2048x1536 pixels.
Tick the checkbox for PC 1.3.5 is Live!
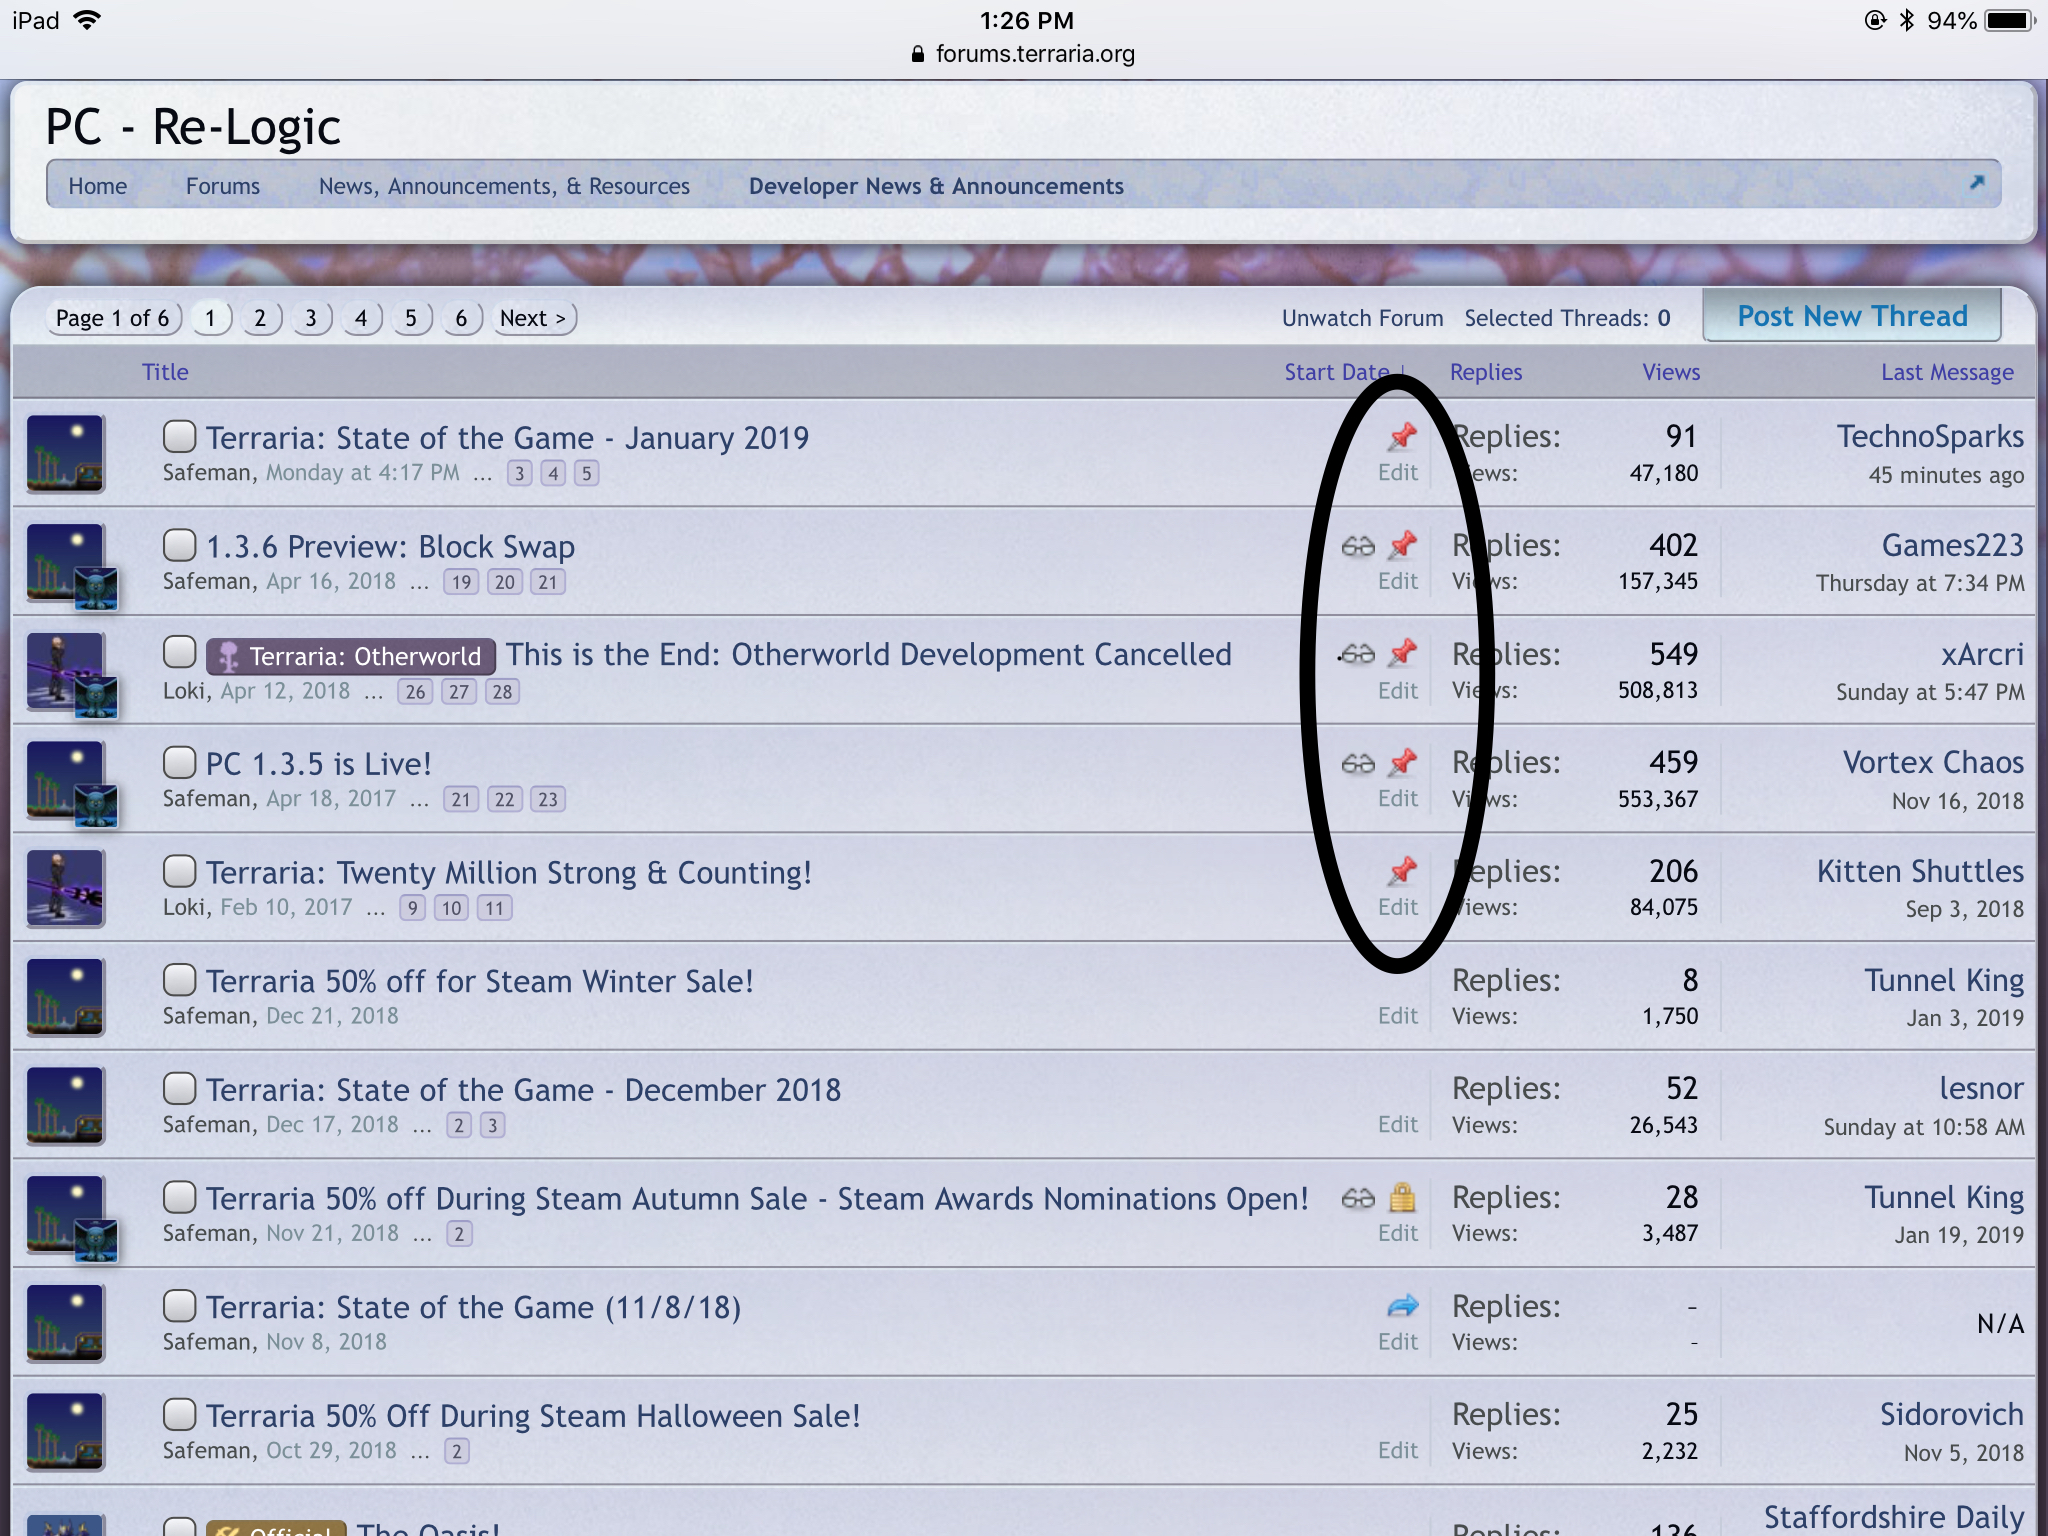point(179,762)
